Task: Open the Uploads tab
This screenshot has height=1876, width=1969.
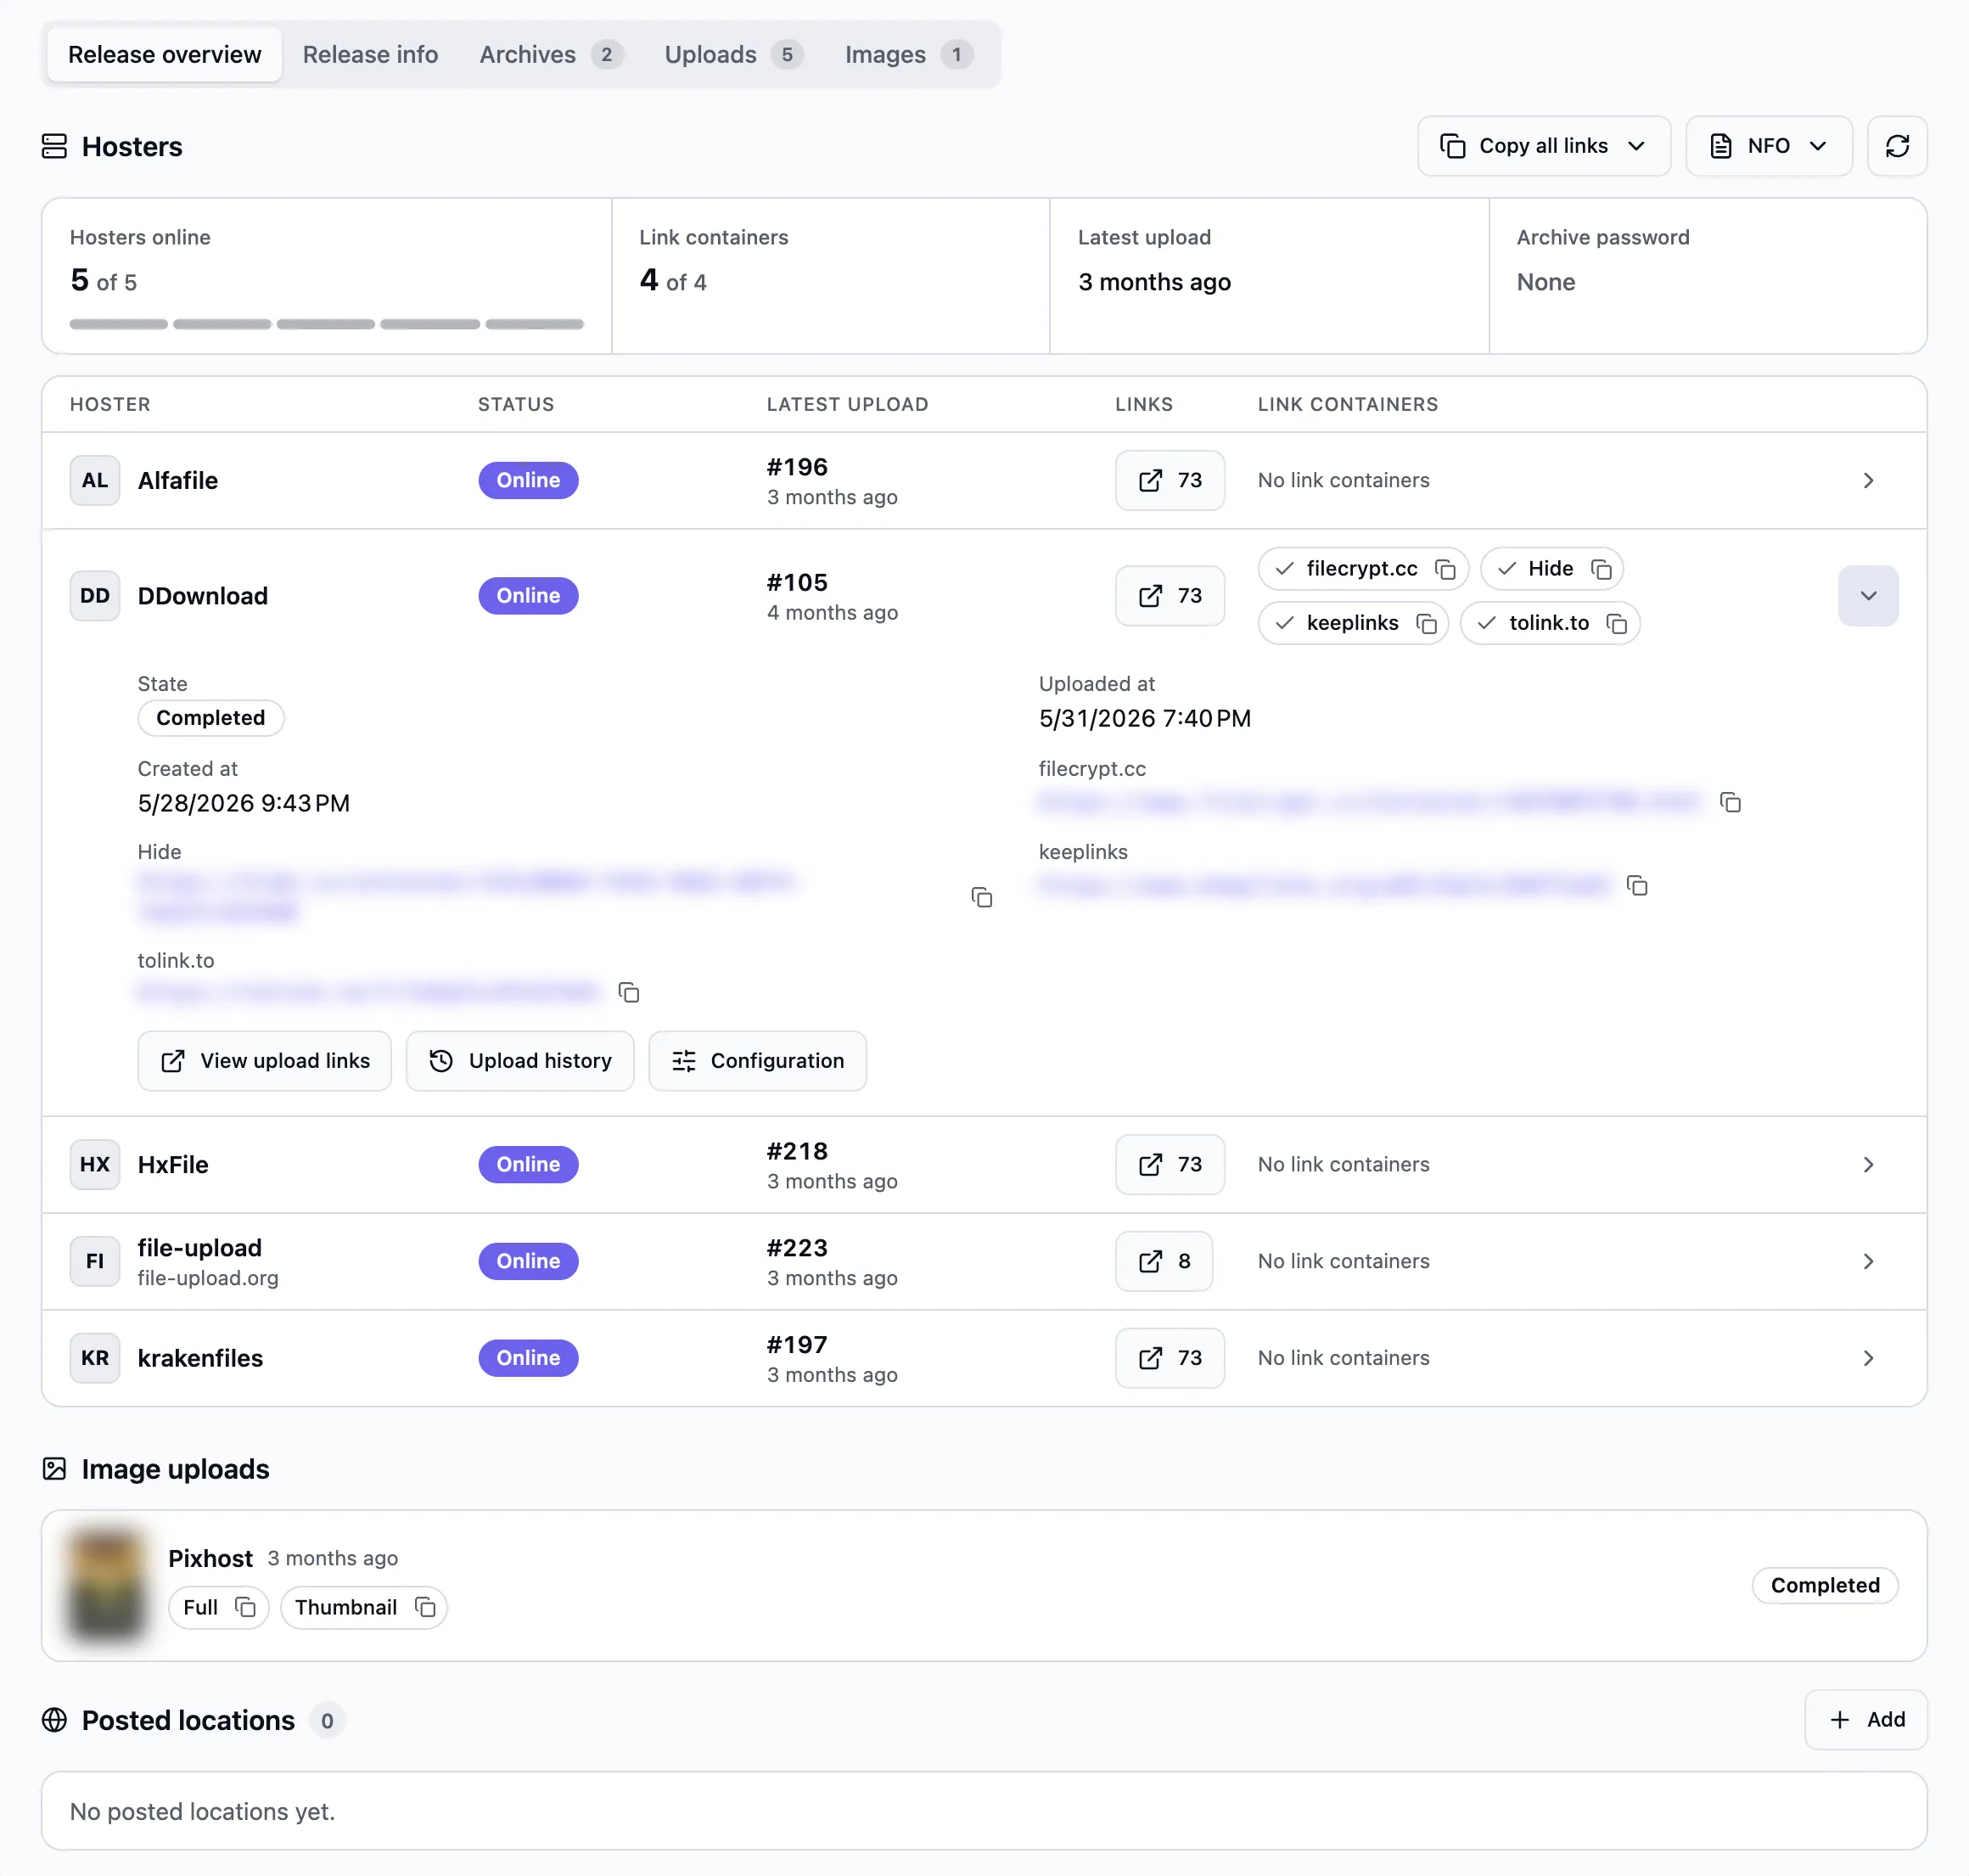Action: point(733,54)
